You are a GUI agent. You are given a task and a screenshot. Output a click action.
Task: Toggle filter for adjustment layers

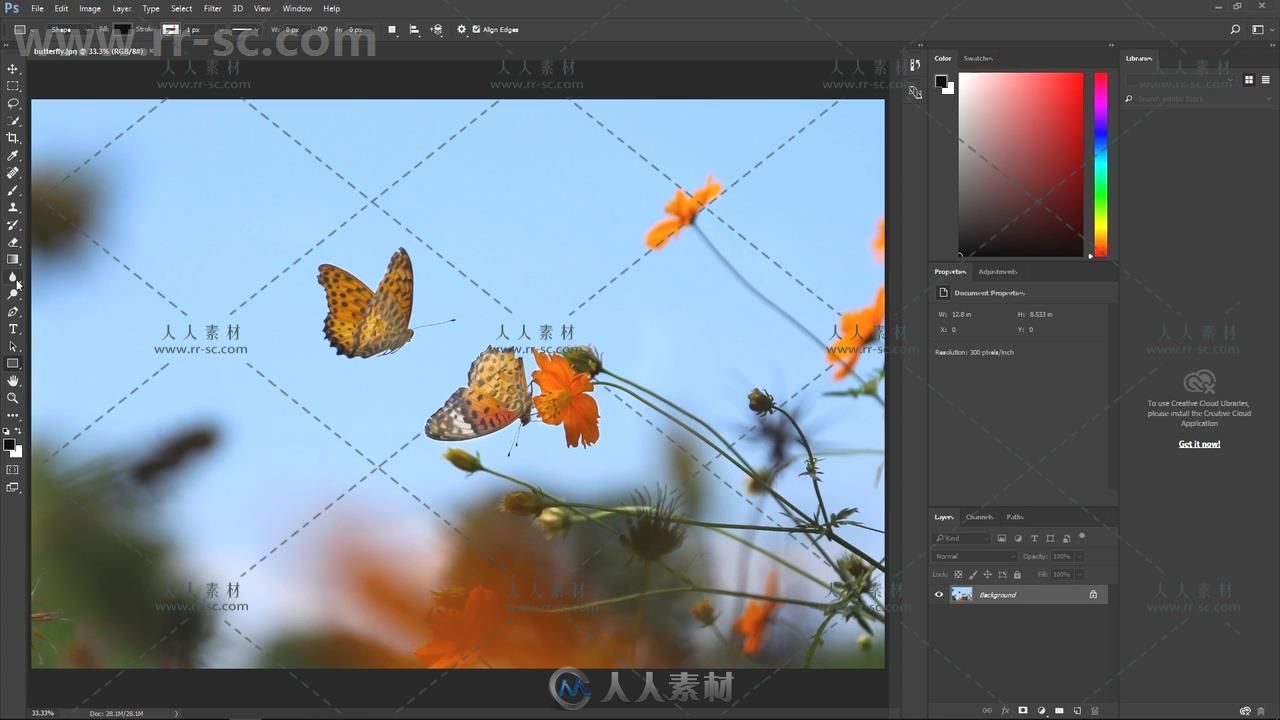point(1018,538)
